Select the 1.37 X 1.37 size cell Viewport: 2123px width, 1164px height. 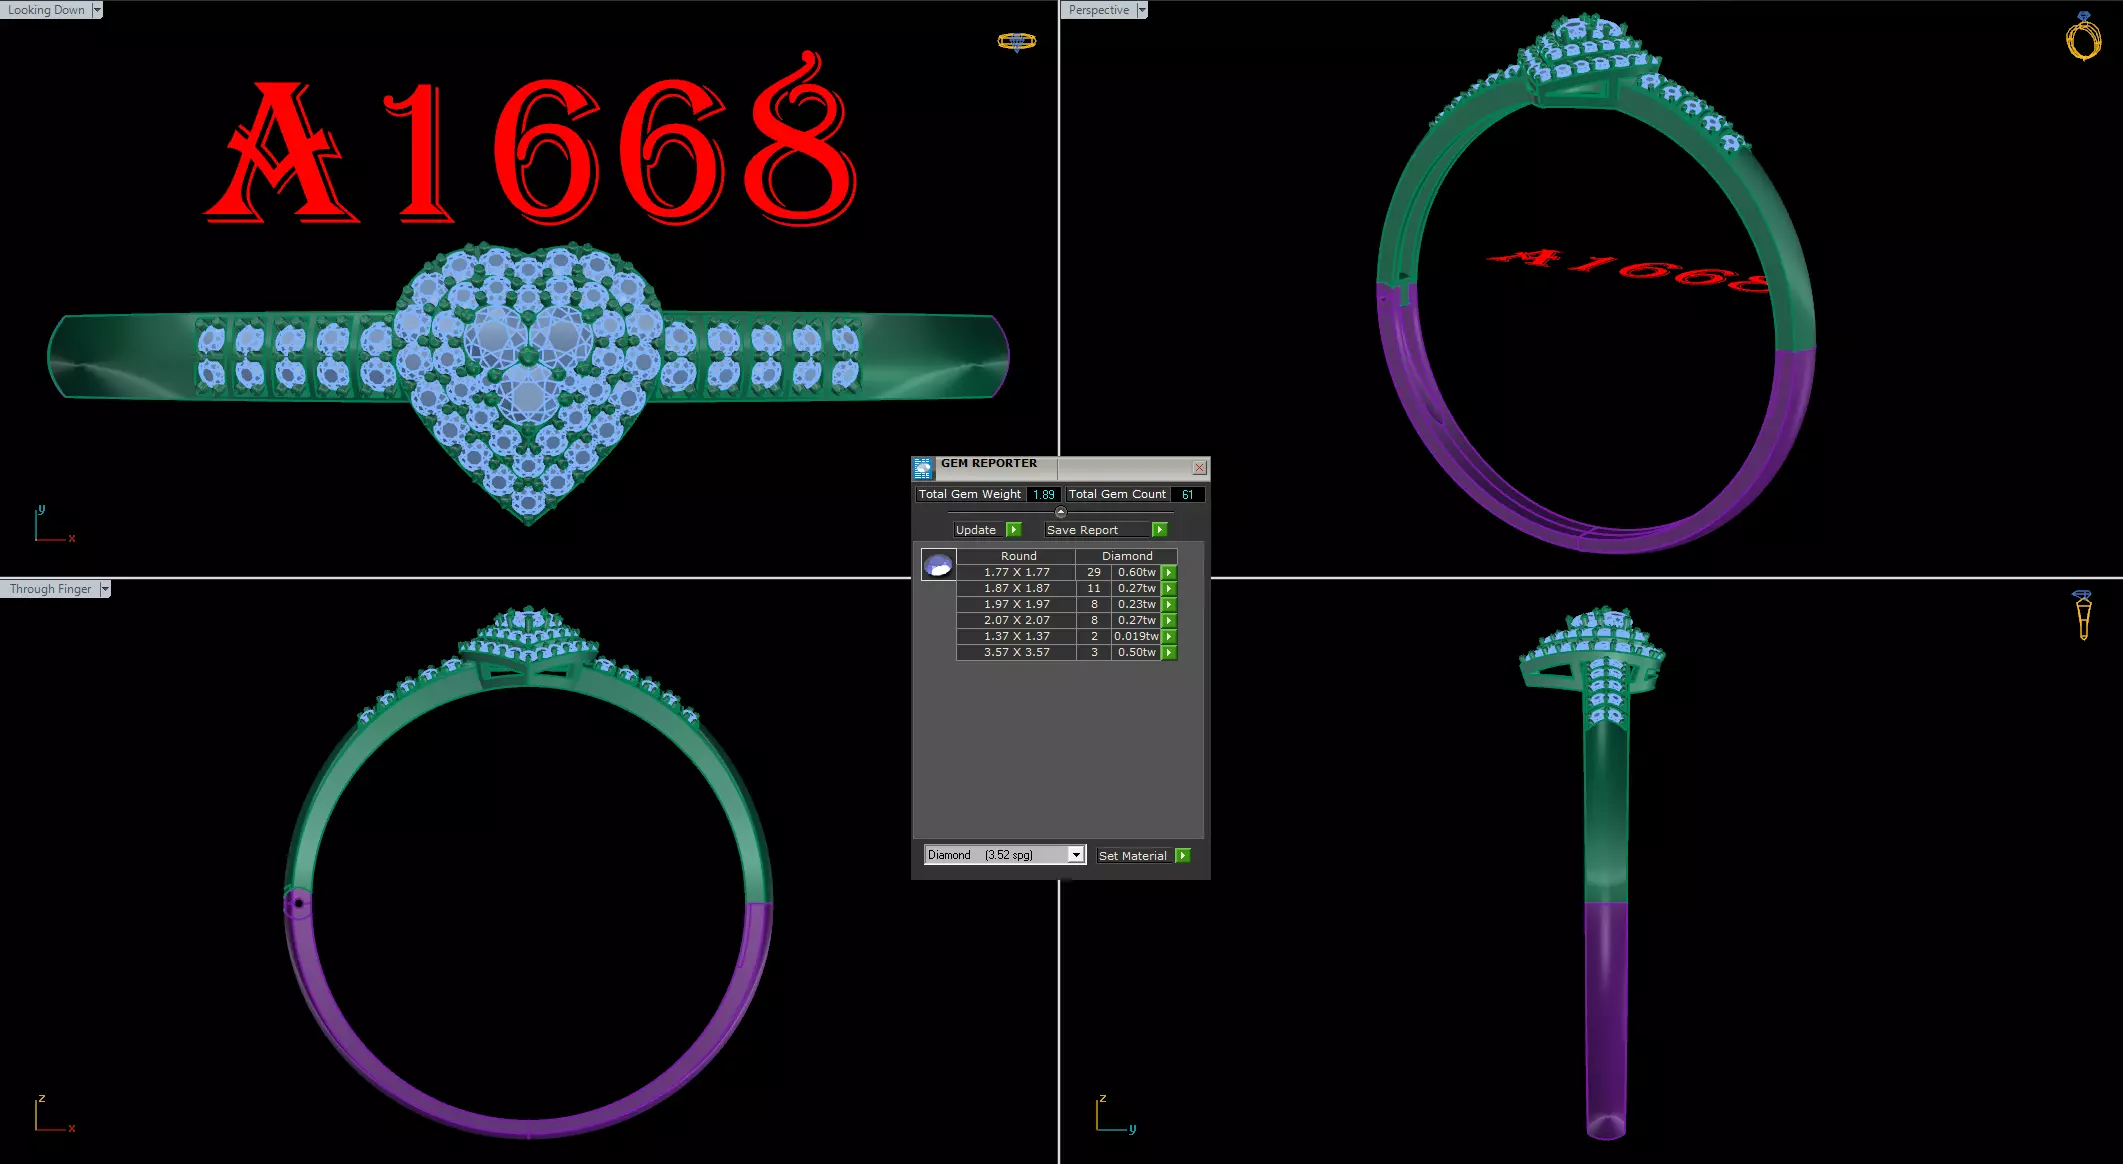[x=1016, y=636]
